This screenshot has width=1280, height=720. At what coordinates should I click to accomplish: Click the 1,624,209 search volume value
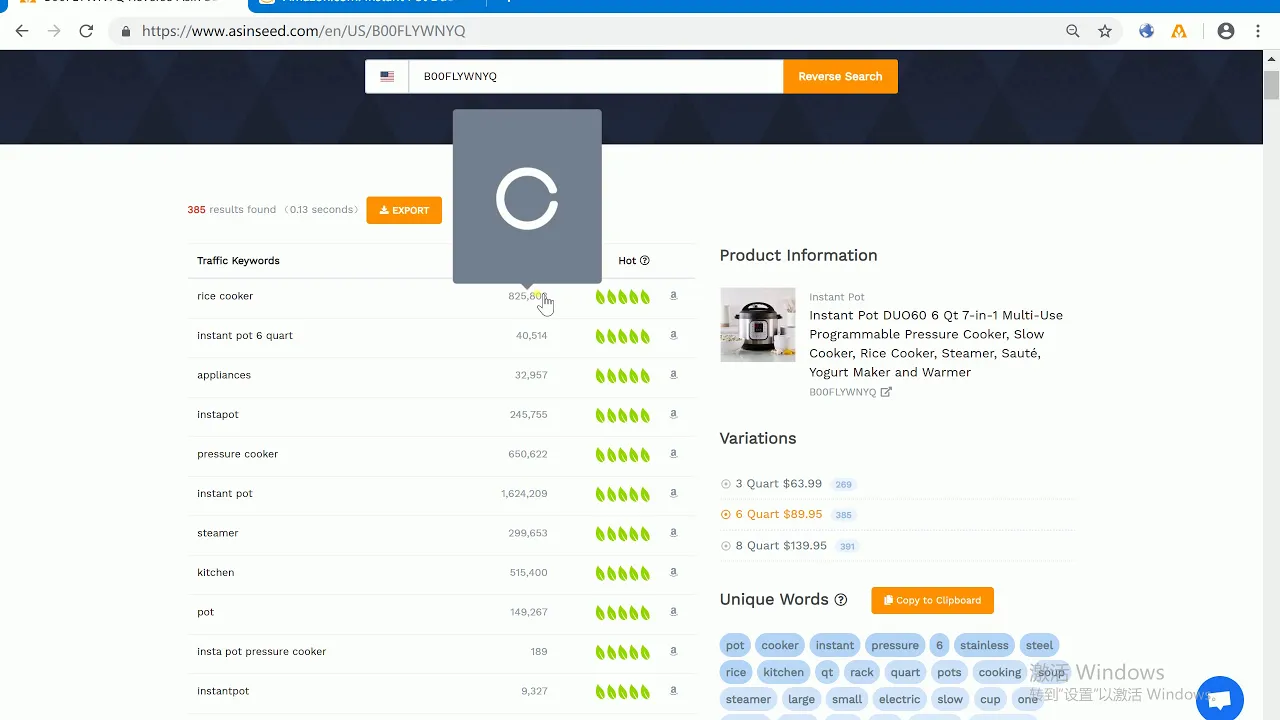click(524, 494)
